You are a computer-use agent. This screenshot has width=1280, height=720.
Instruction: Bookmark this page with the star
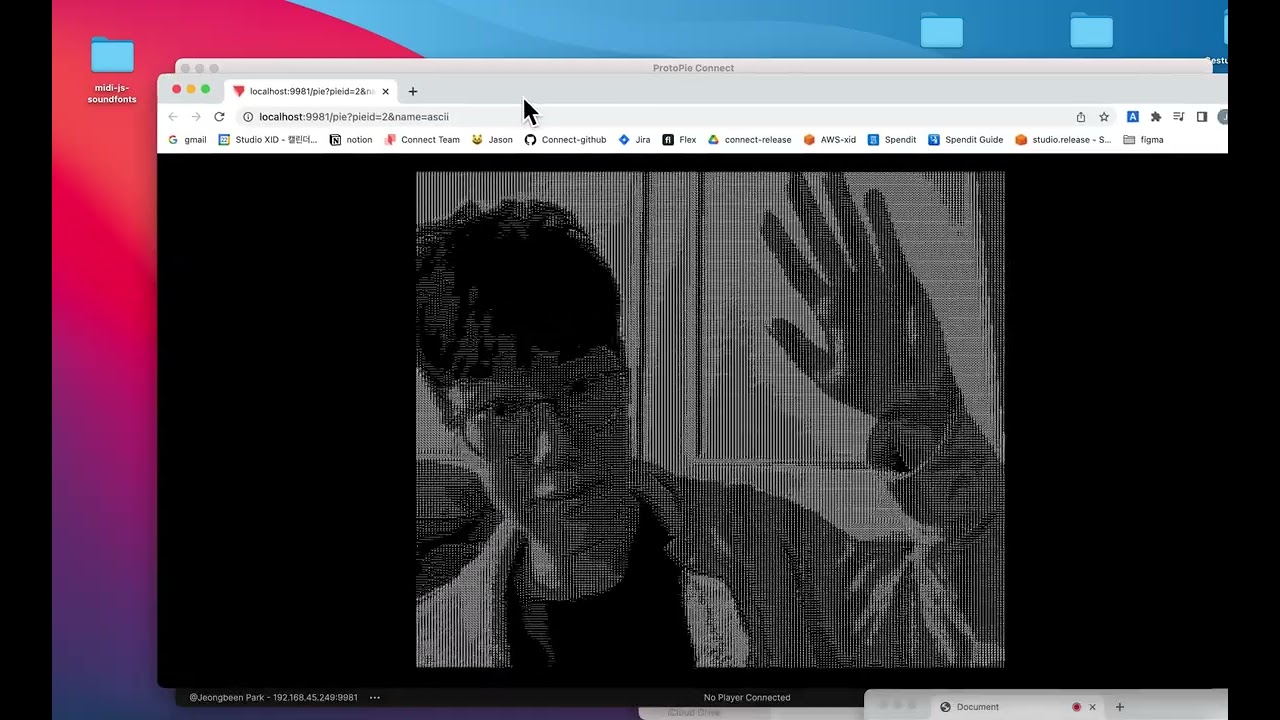(x=1104, y=117)
